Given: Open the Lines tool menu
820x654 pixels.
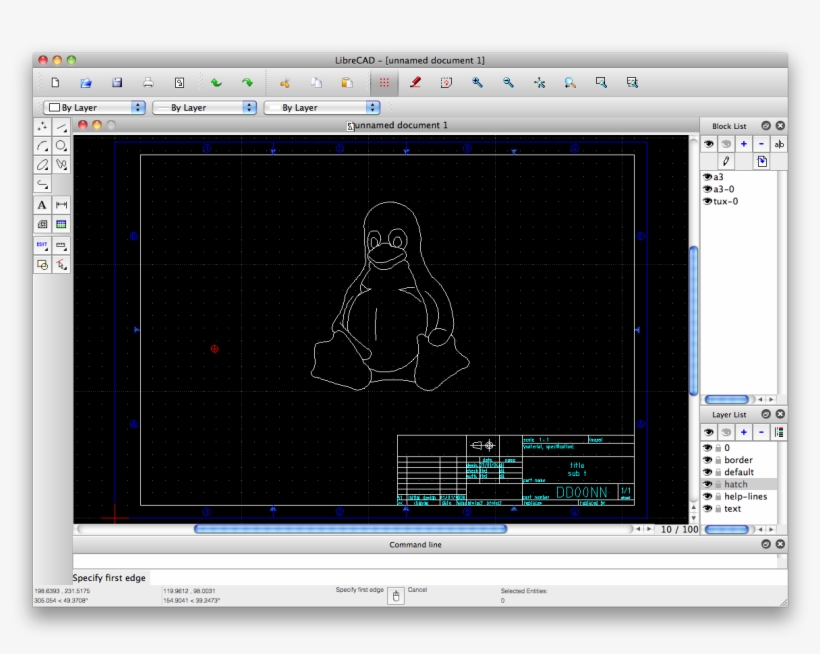Looking at the screenshot, I should (61, 126).
